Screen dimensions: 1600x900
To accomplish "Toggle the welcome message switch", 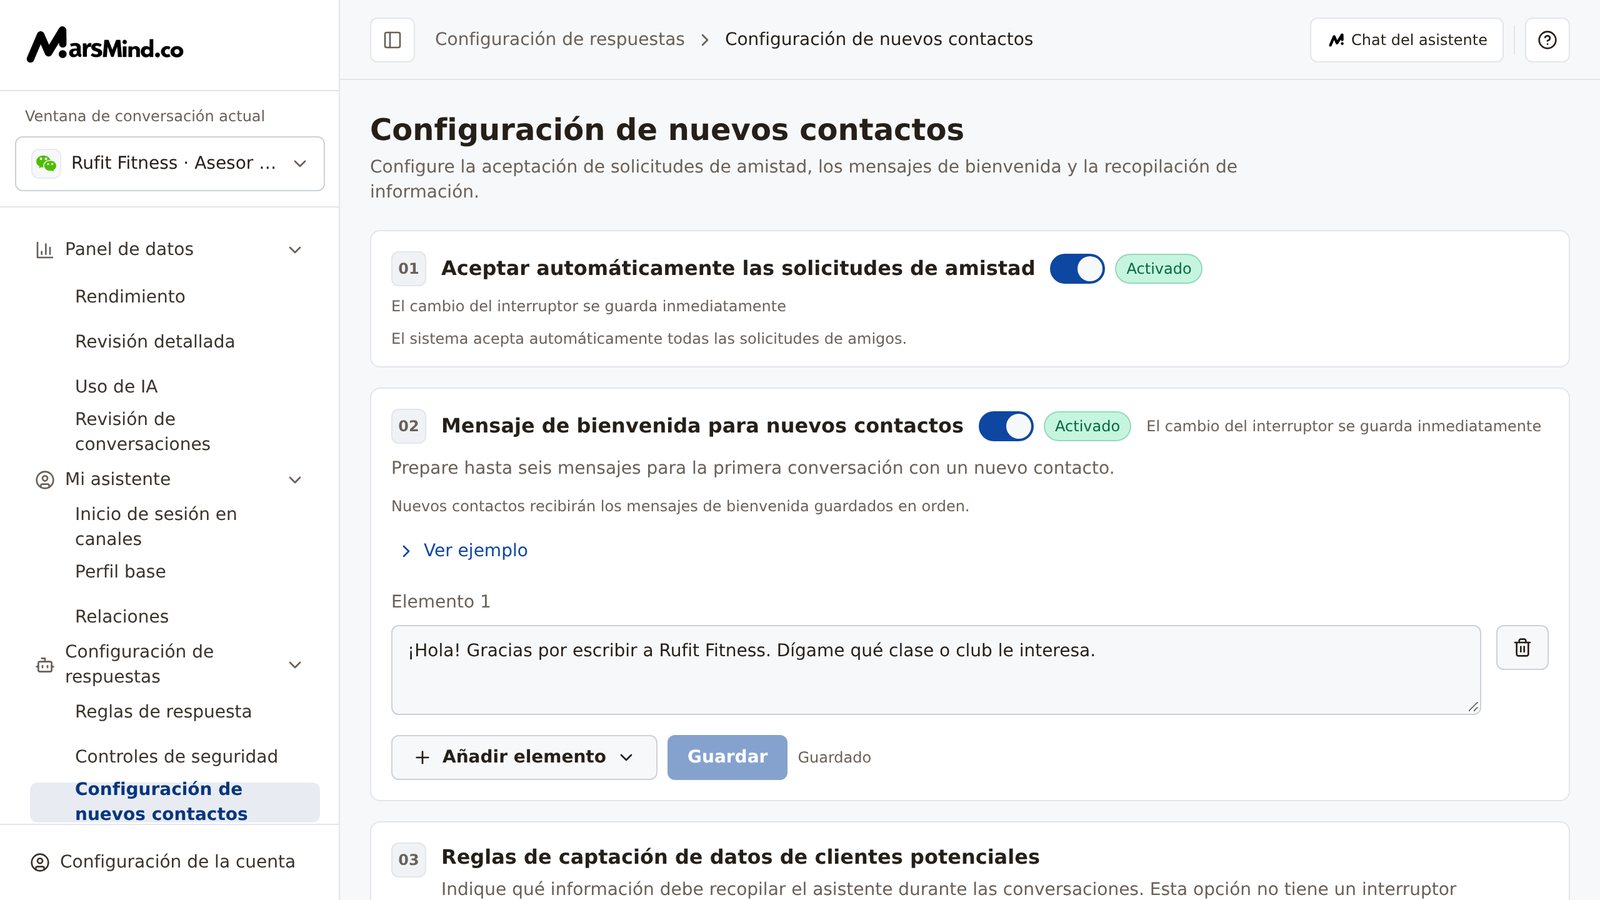I will 1006,426.
